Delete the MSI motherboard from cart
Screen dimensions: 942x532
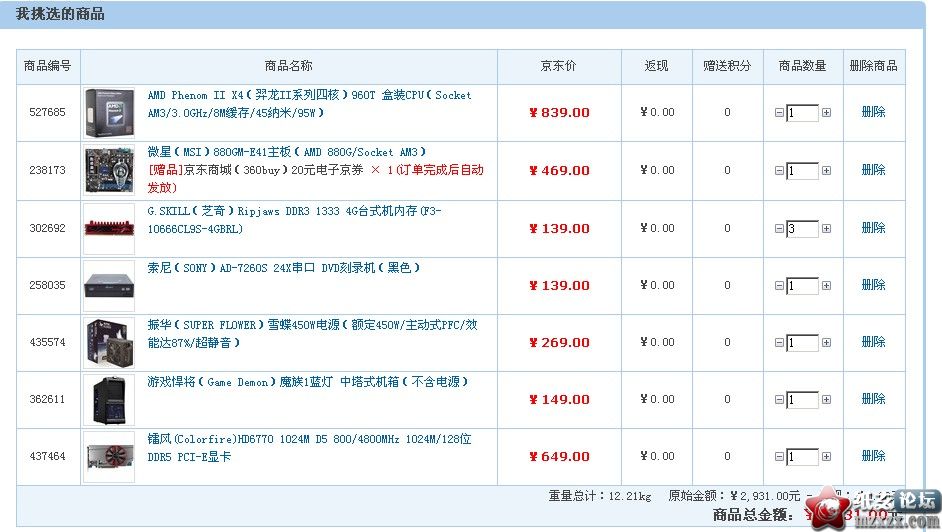tap(873, 170)
